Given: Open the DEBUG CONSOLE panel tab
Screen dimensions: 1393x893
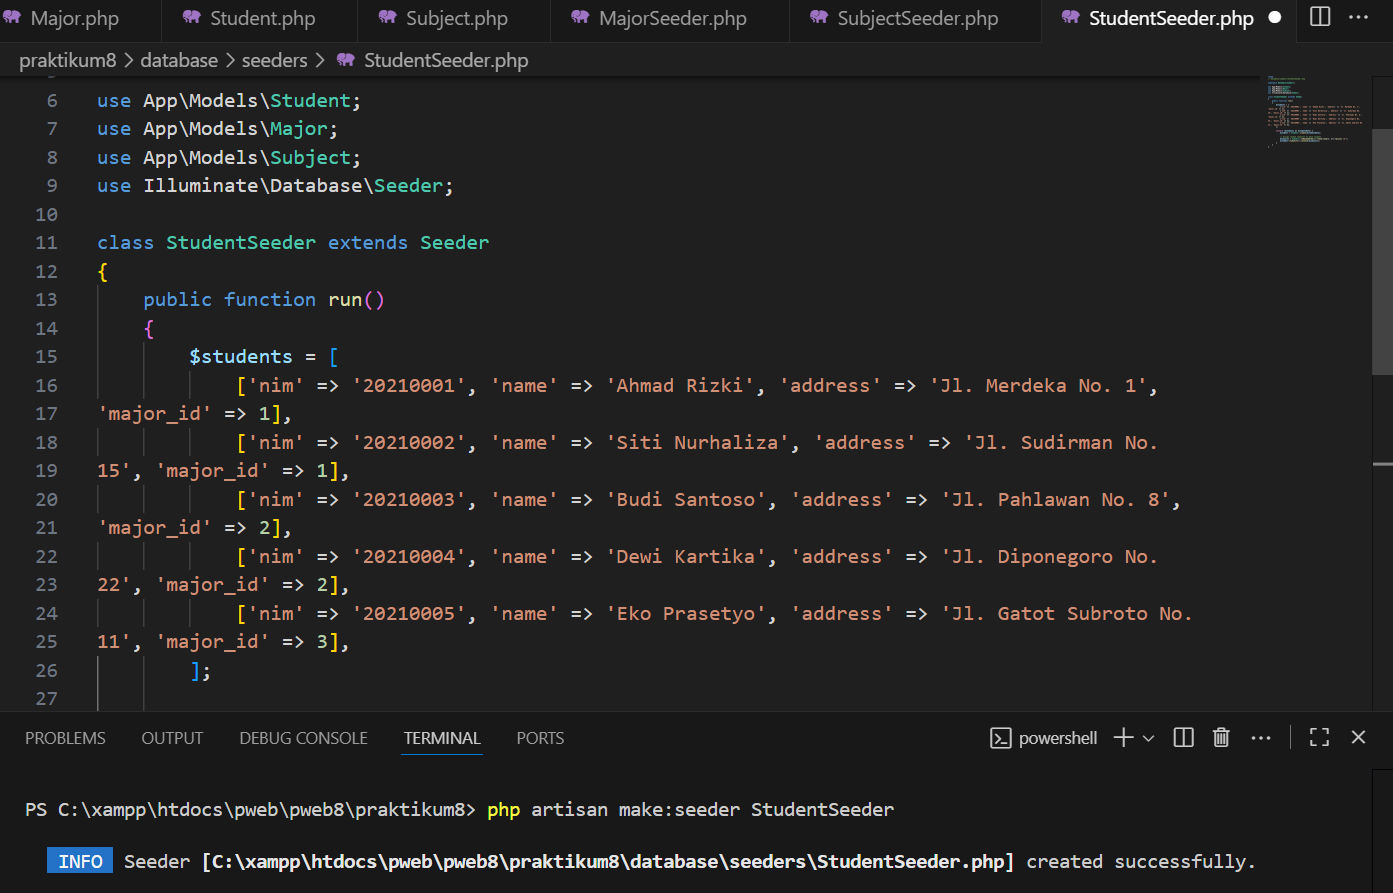Looking at the screenshot, I should point(303,738).
